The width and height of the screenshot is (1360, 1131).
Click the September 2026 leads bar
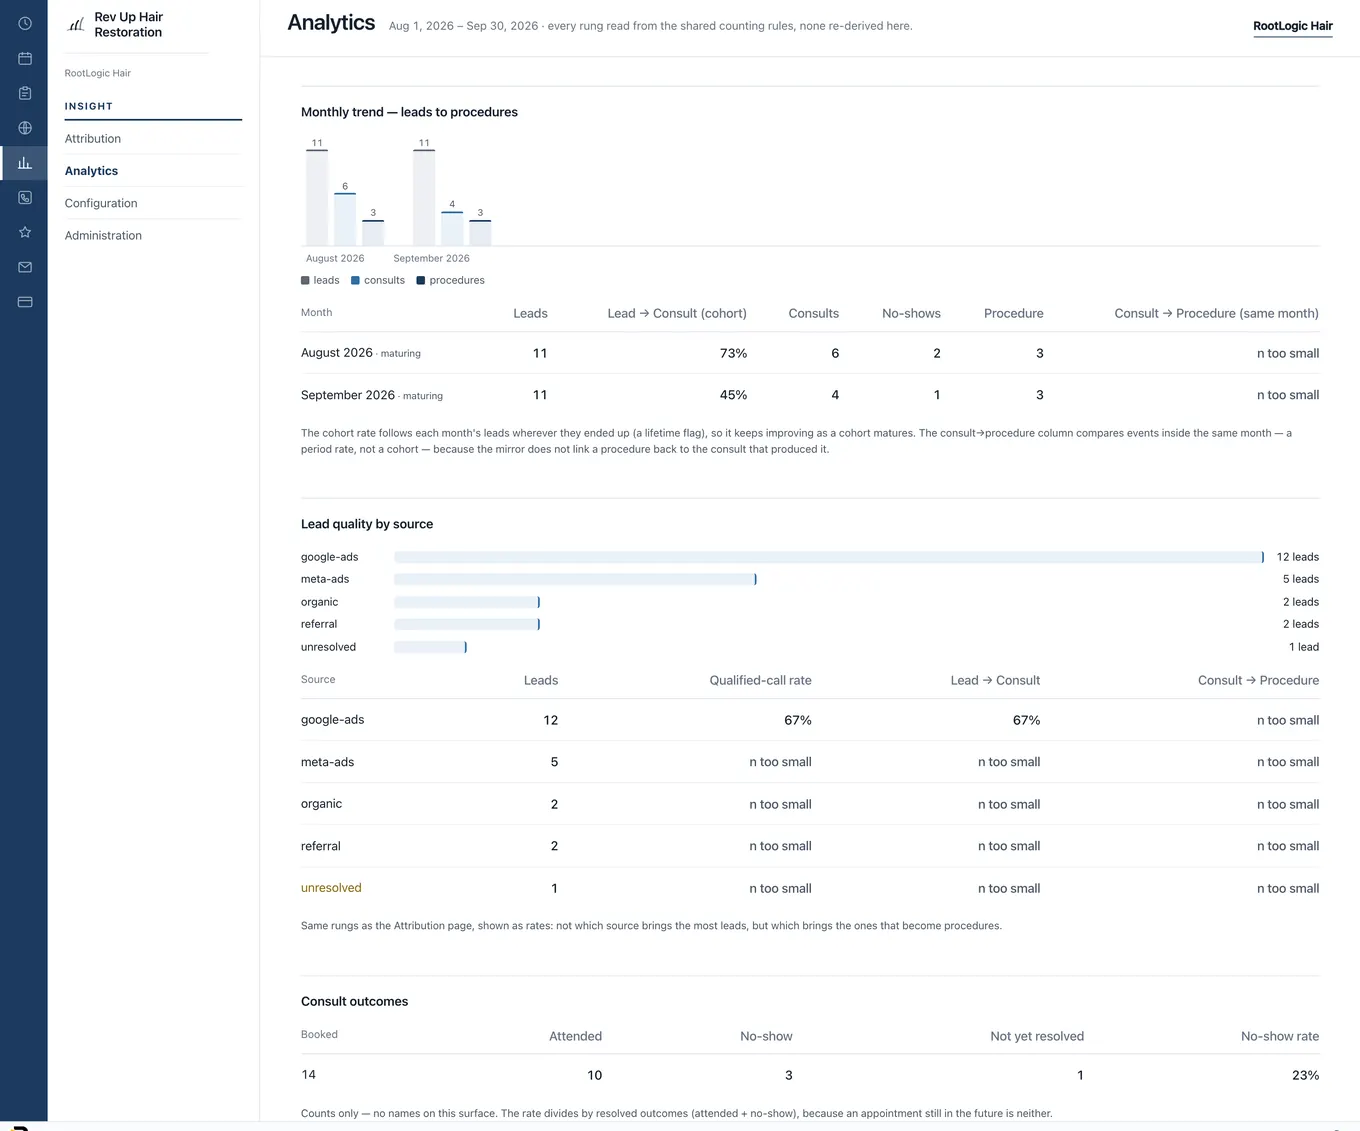point(424,198)
